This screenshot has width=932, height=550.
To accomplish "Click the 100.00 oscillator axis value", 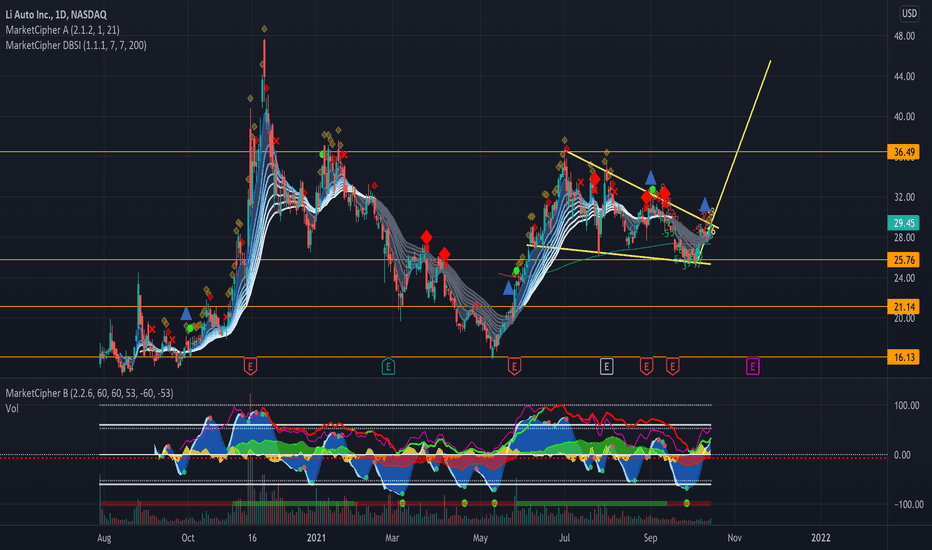I will tap(906, 406).
